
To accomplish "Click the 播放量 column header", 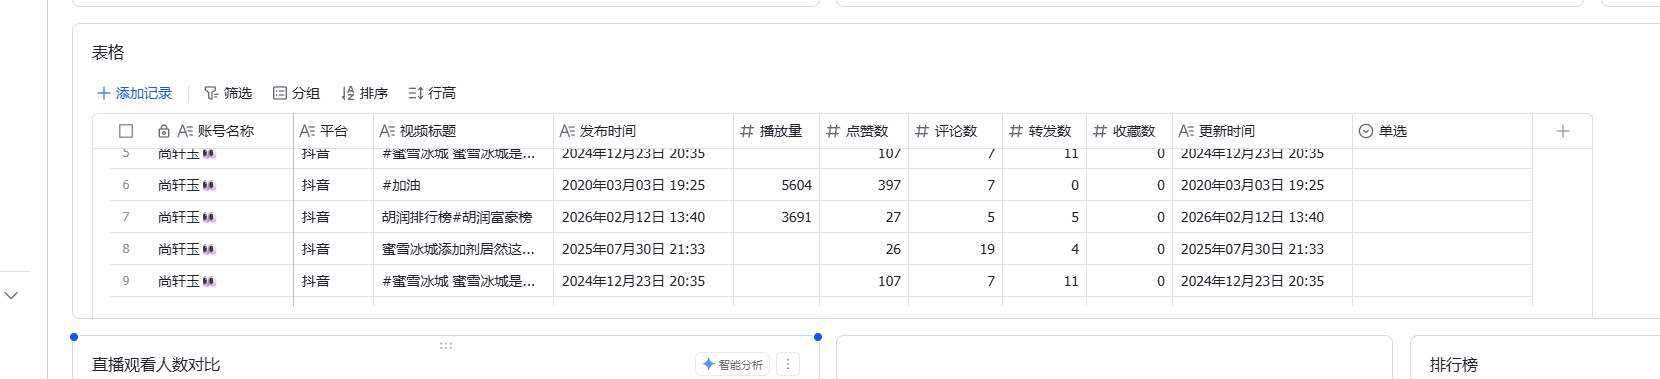I will point(777,131).
